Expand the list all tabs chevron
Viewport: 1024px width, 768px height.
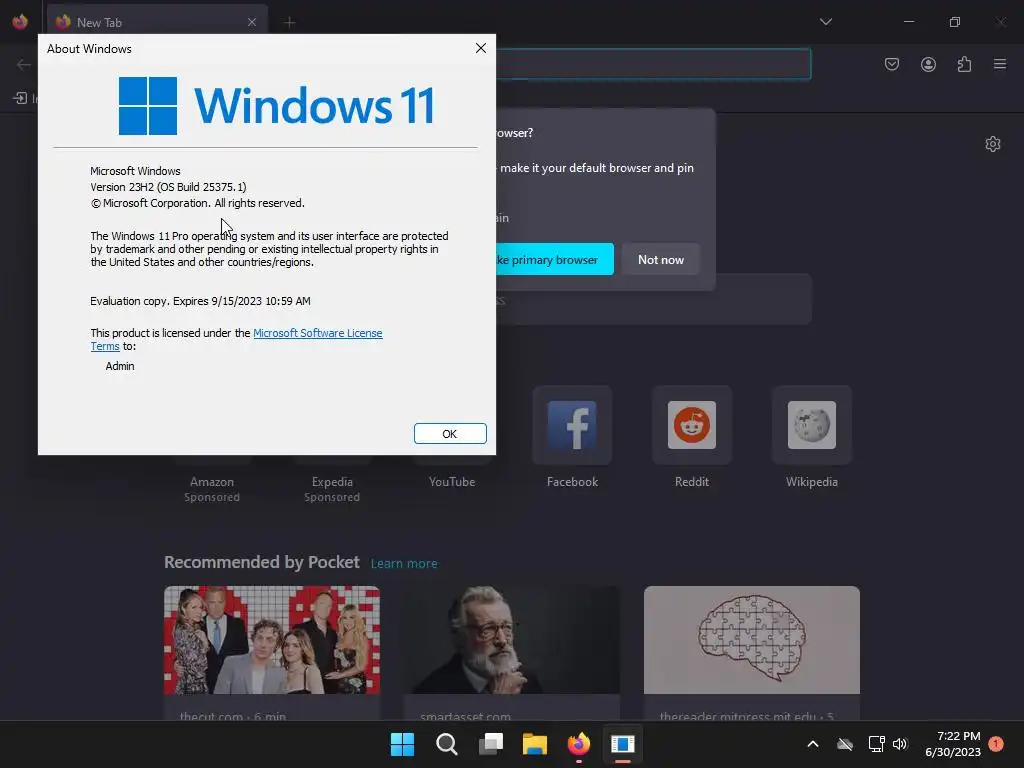(826, 22)
